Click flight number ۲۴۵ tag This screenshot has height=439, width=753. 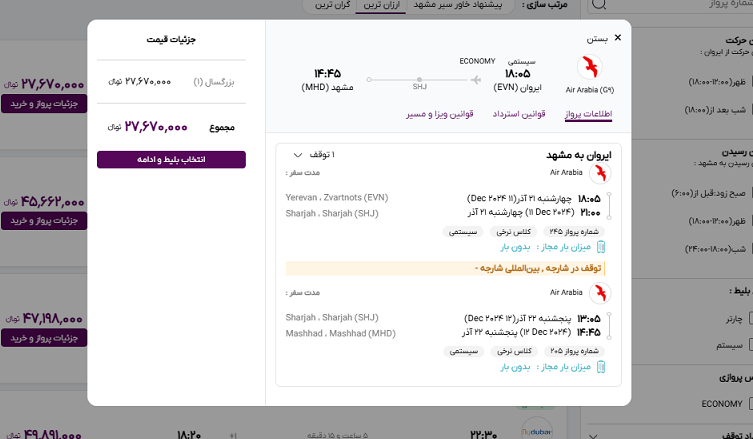[x=574, y=232]
